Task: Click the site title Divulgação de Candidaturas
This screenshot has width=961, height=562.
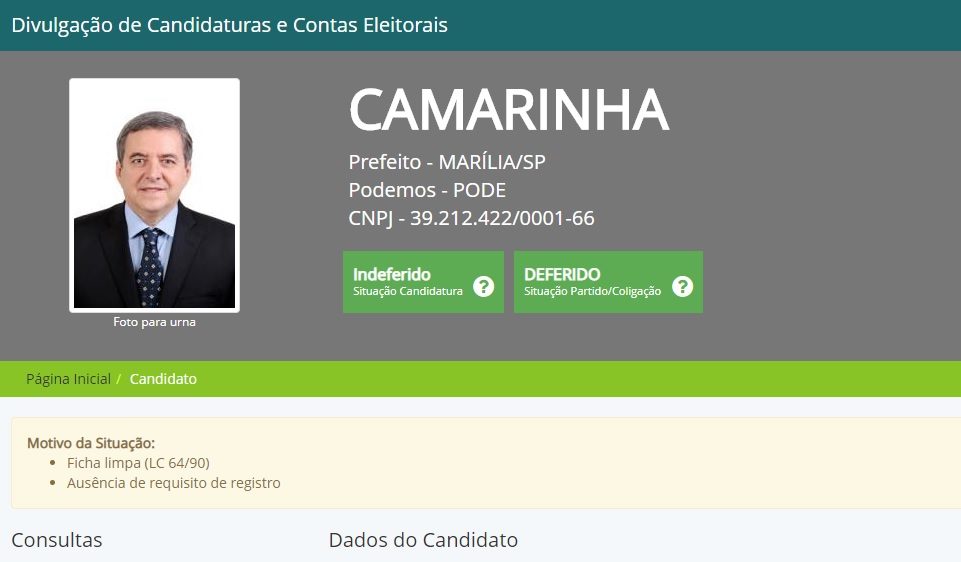Action: click(x=229, y=25)
